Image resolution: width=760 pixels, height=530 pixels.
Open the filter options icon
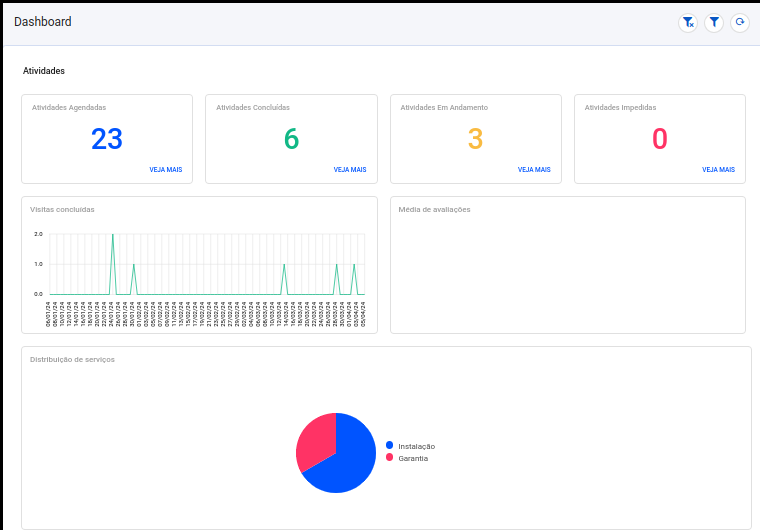[714, 22]
